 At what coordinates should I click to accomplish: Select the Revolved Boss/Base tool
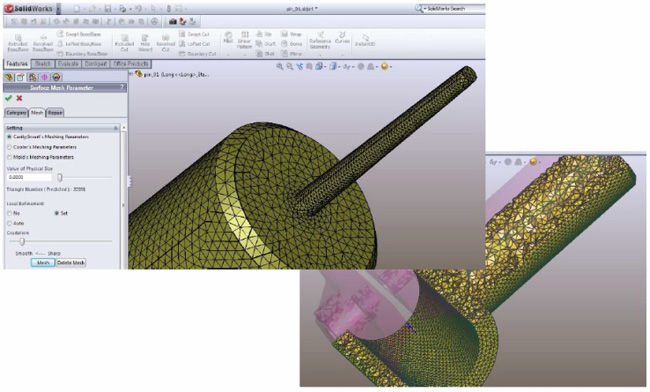click(x=43, y=43)
